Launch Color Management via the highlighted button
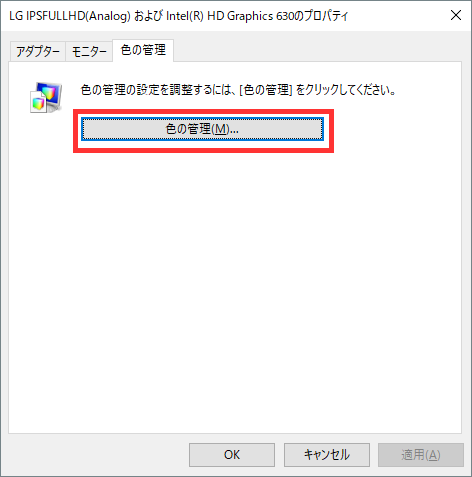The width and height of the screenshot is (472, 477). pos(202,129)
